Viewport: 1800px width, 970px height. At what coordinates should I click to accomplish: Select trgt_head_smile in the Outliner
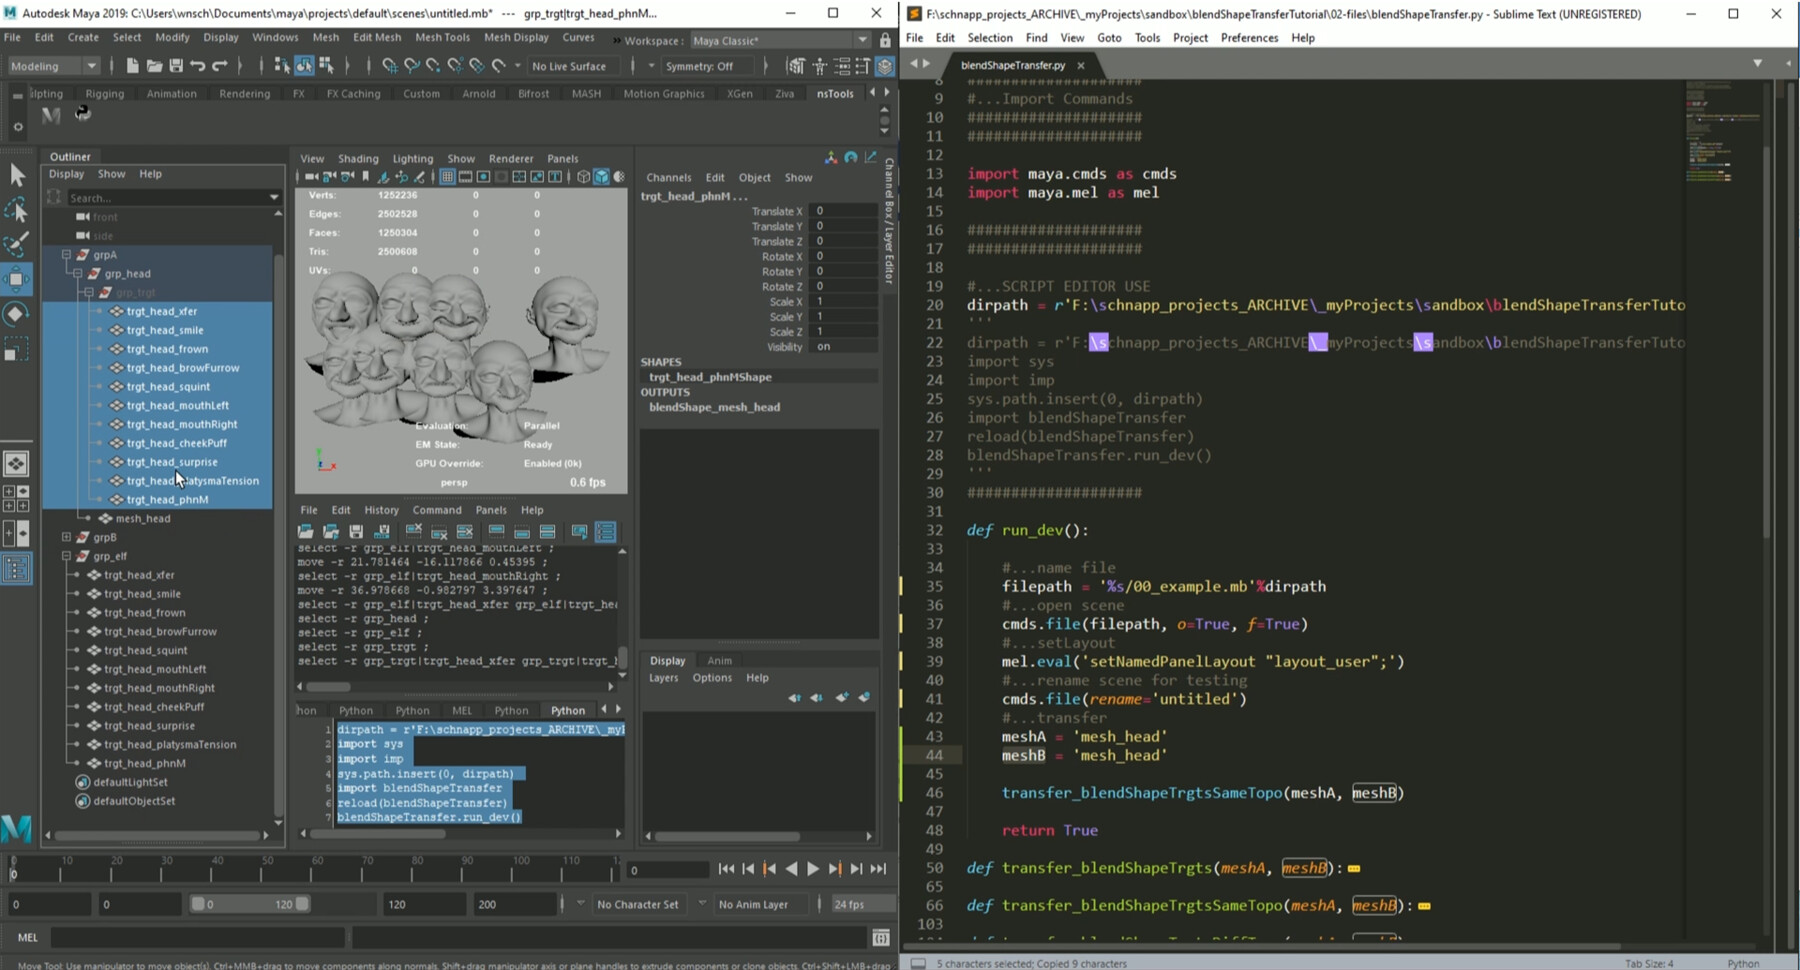(x=165, y=329)
